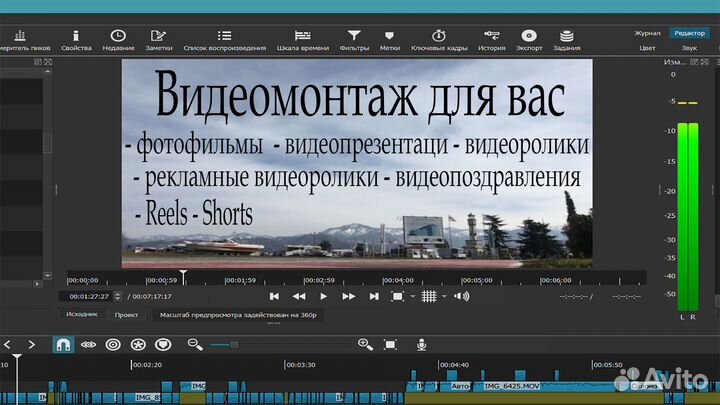This screenshot has height=405, width=720.
Task: Click the audio level meter bars
Action: pyautogui.click(x=688, y=216)
